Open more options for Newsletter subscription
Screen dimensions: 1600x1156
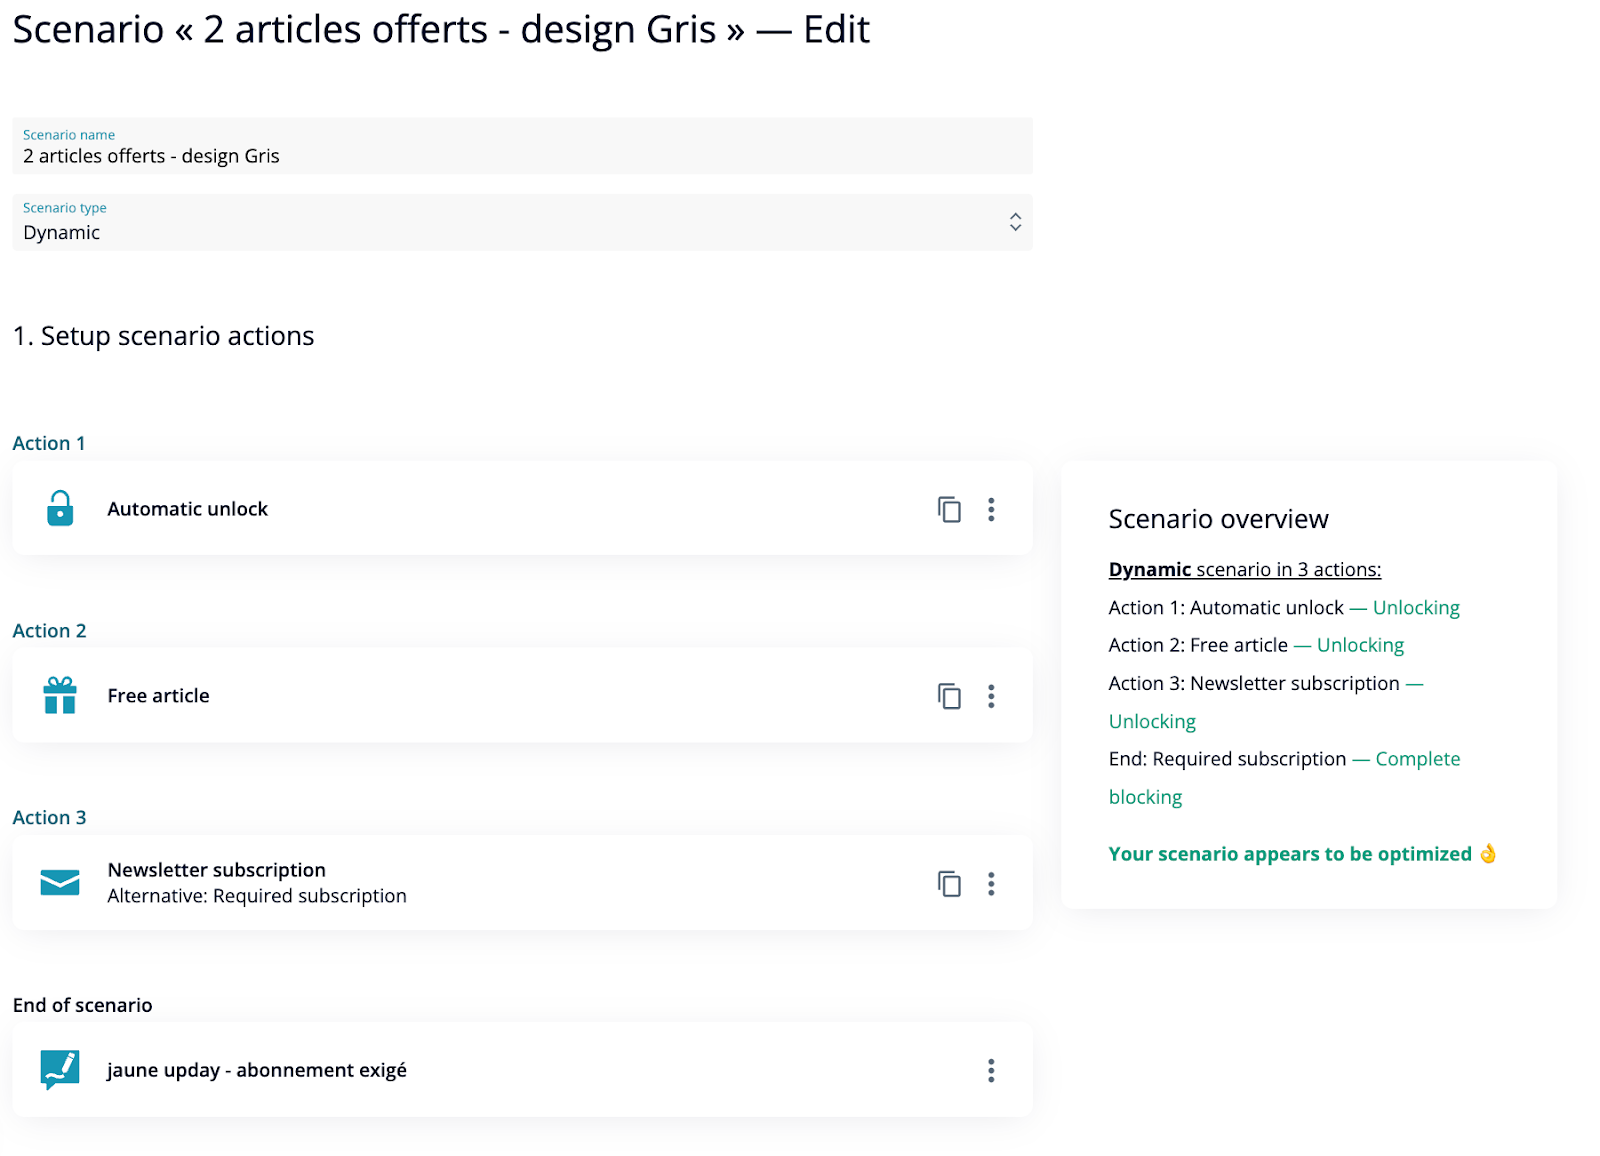point(991,884)
